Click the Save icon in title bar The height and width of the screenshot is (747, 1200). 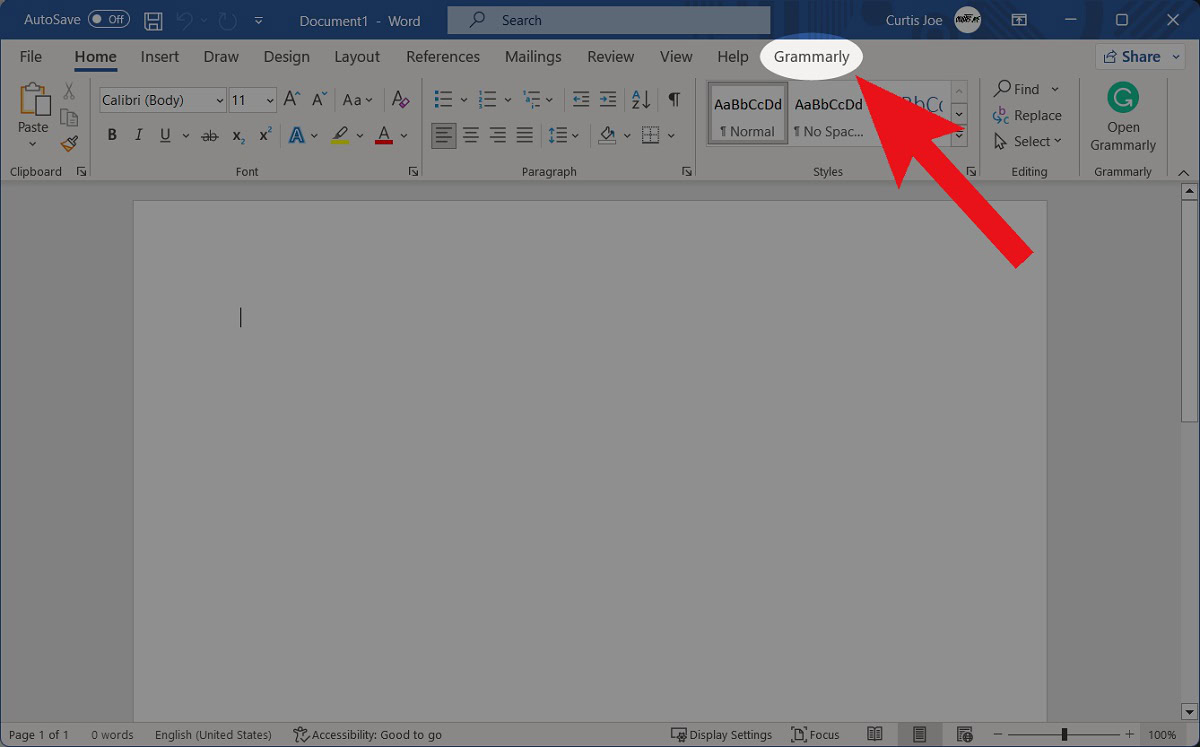153,20
